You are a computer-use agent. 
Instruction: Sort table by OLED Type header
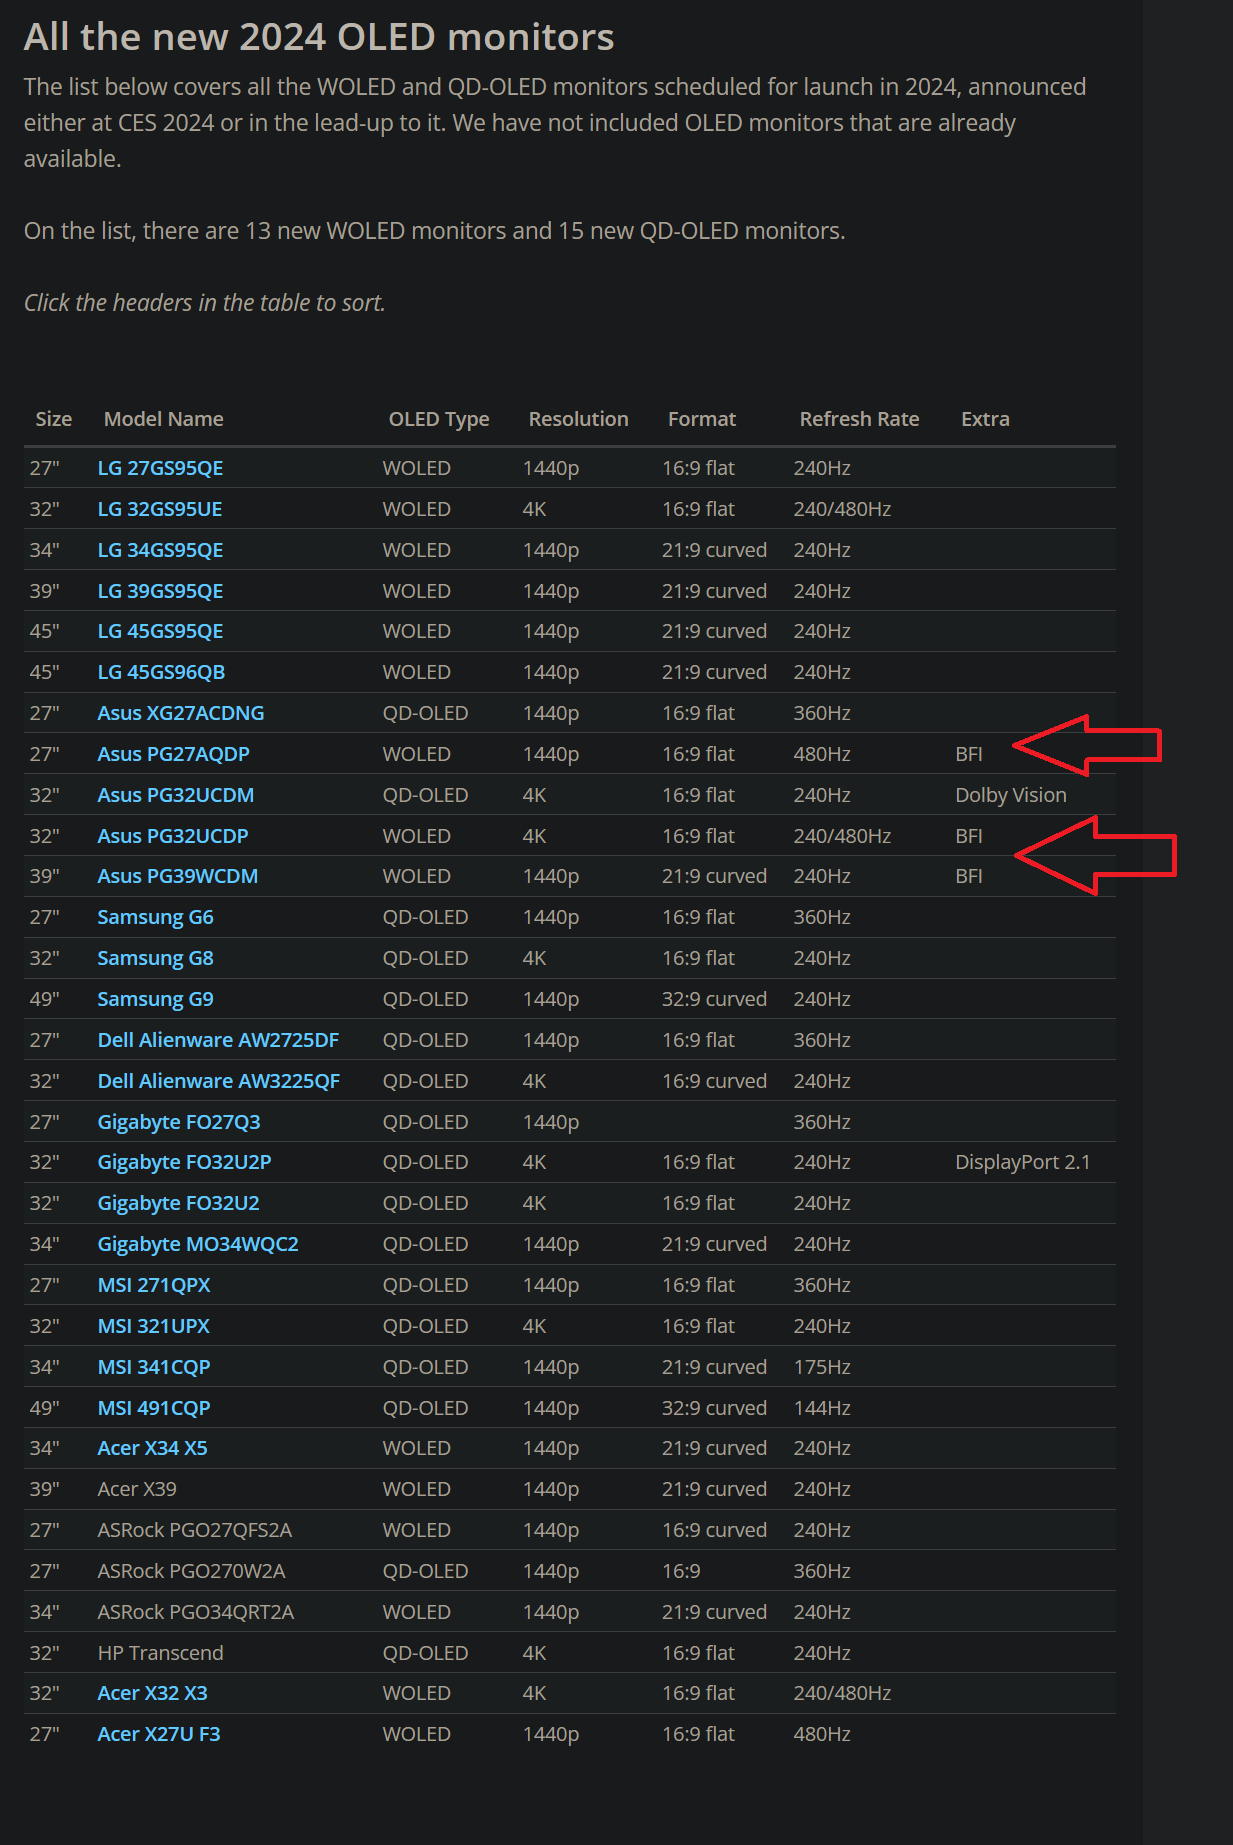(439, 419)
